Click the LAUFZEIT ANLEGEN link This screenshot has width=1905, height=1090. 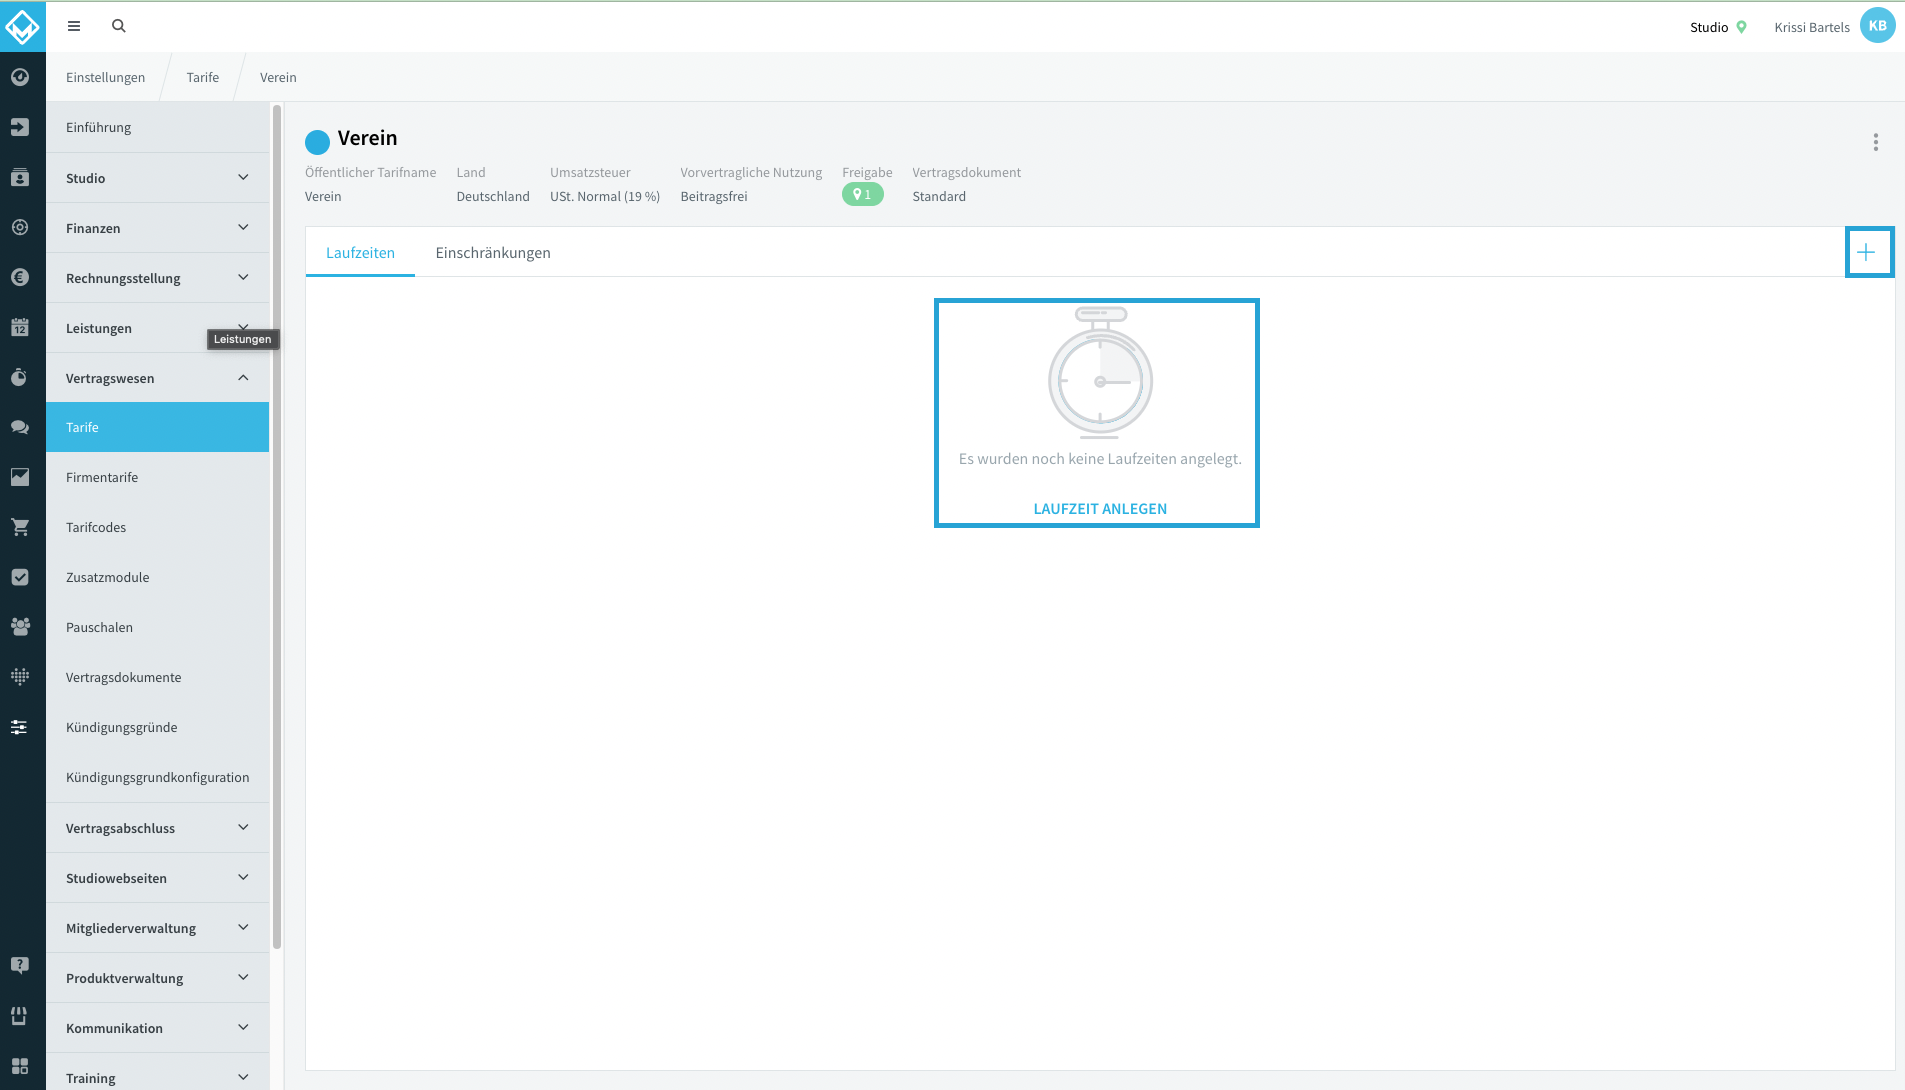1100,508
